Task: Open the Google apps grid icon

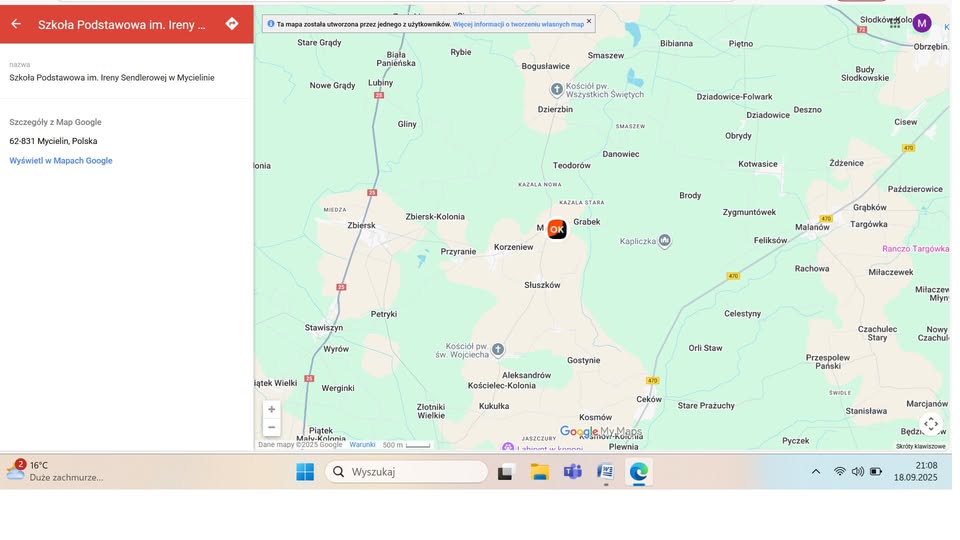Action: pos(895,22)
